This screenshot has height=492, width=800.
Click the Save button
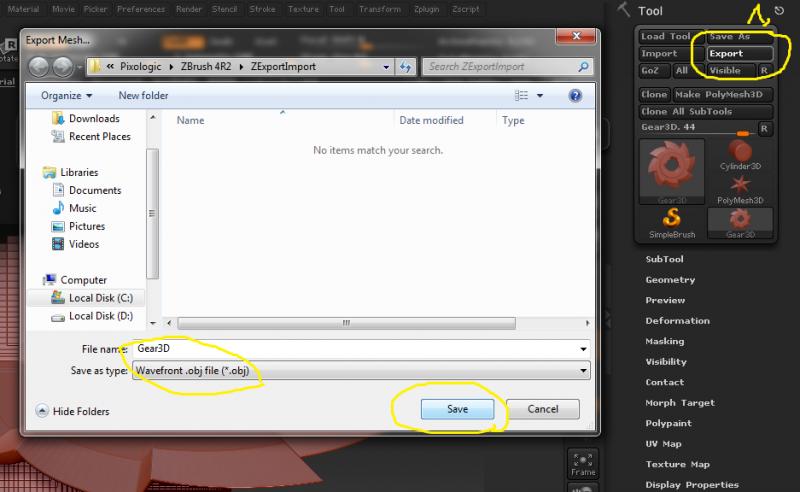coord(458,409)
